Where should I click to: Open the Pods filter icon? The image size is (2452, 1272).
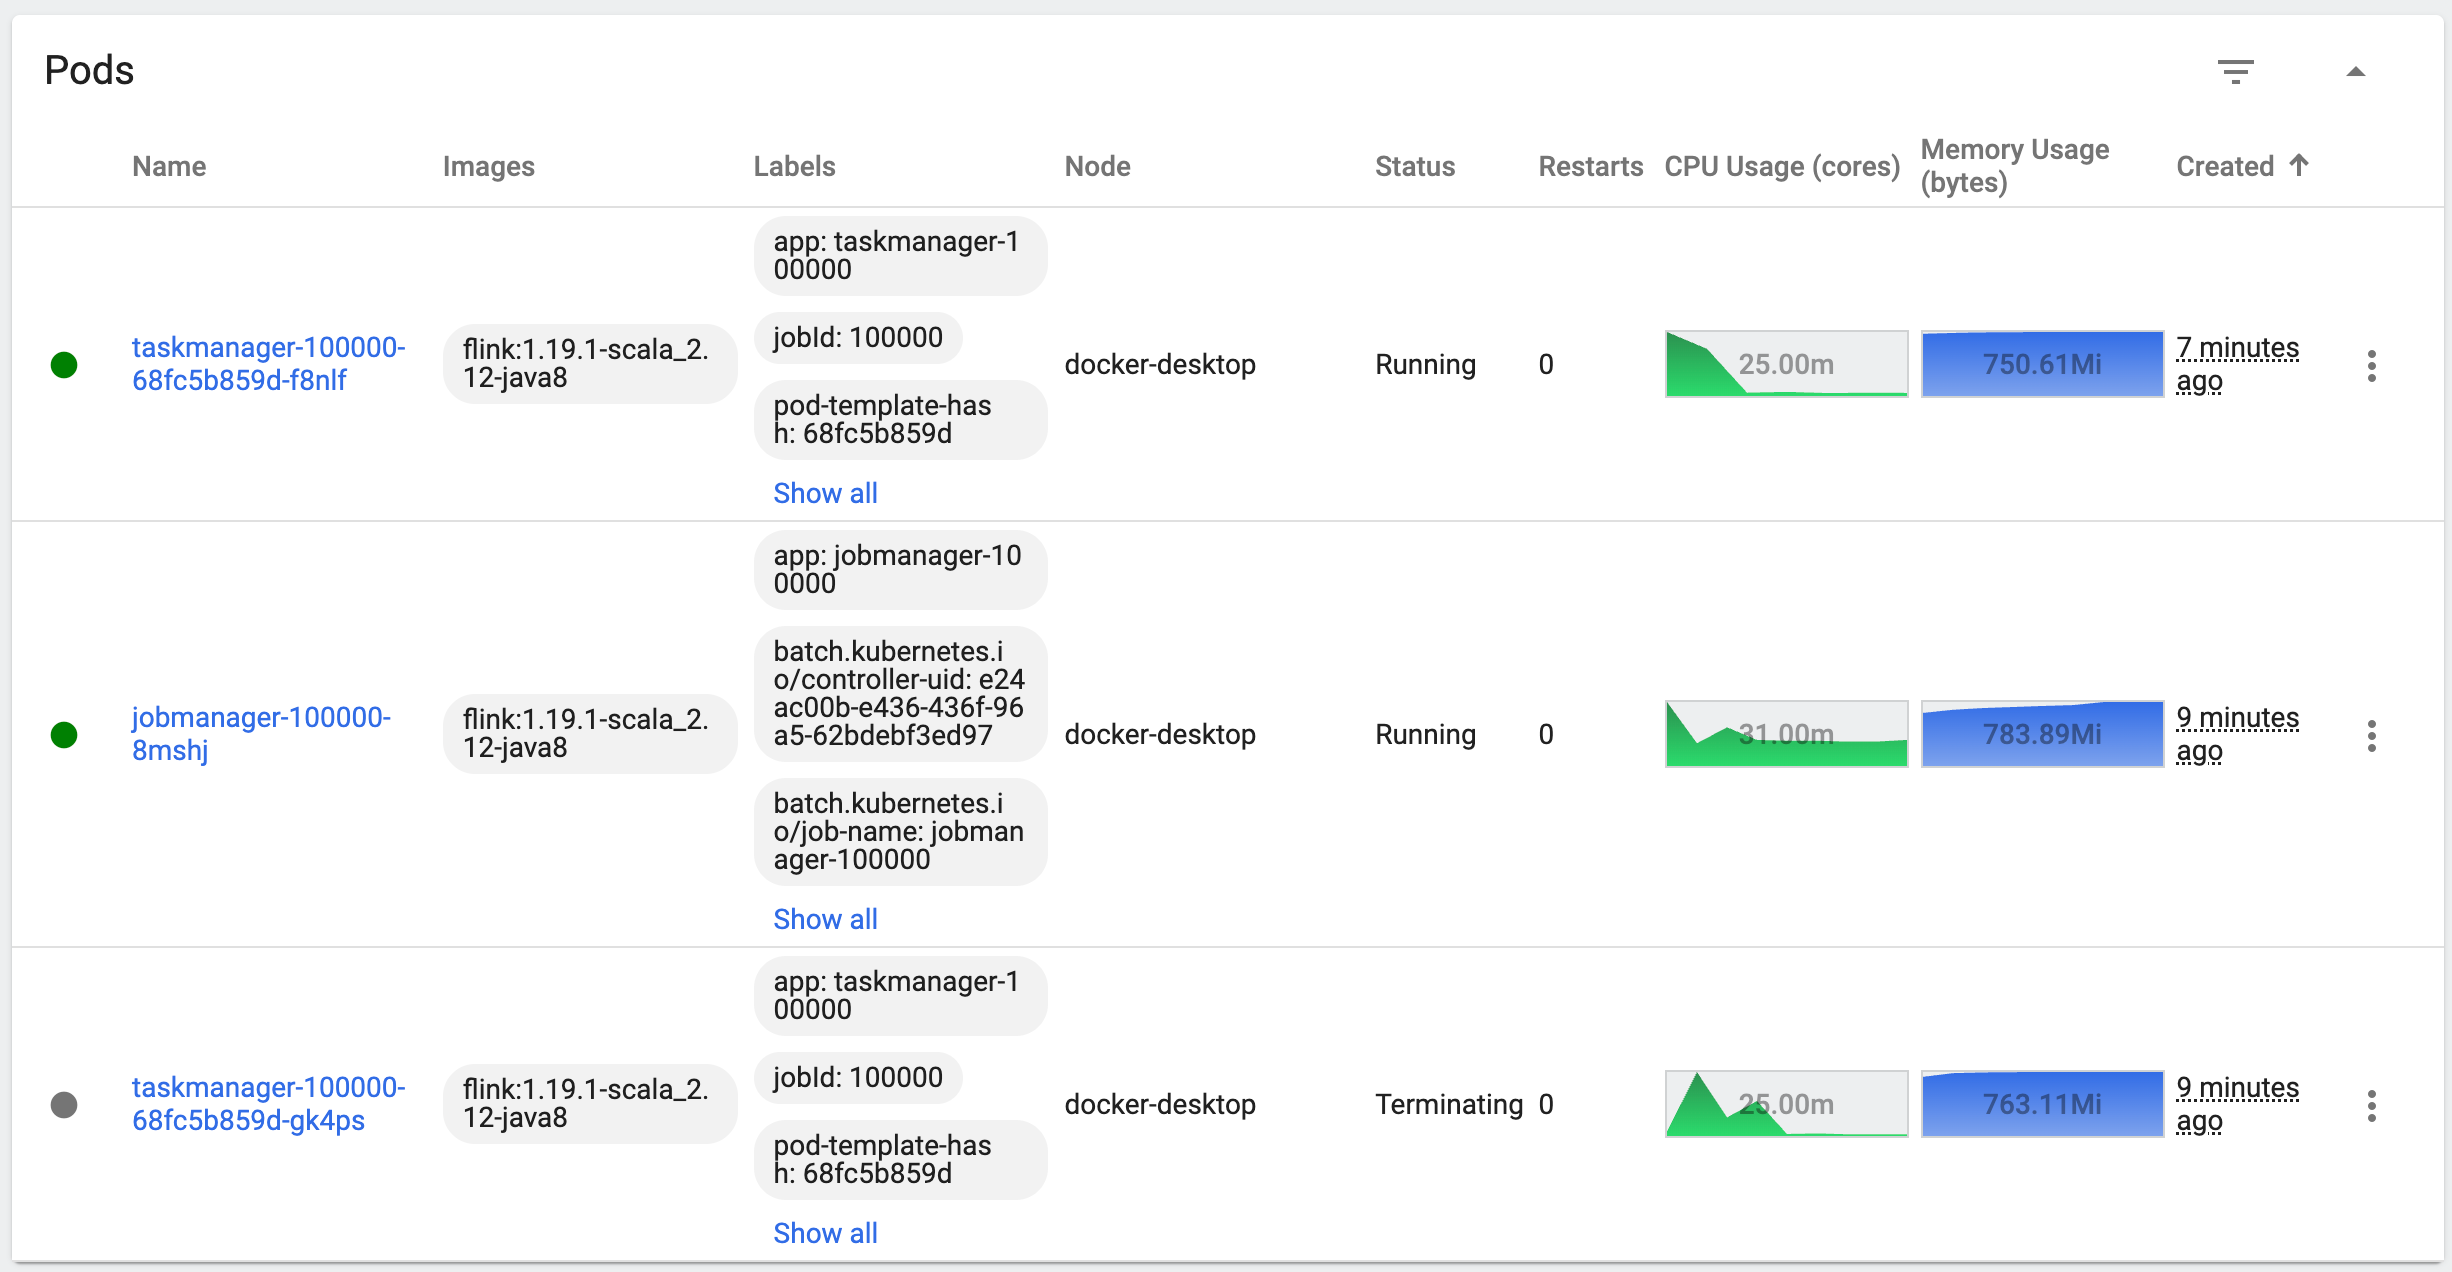point(2235,72)
